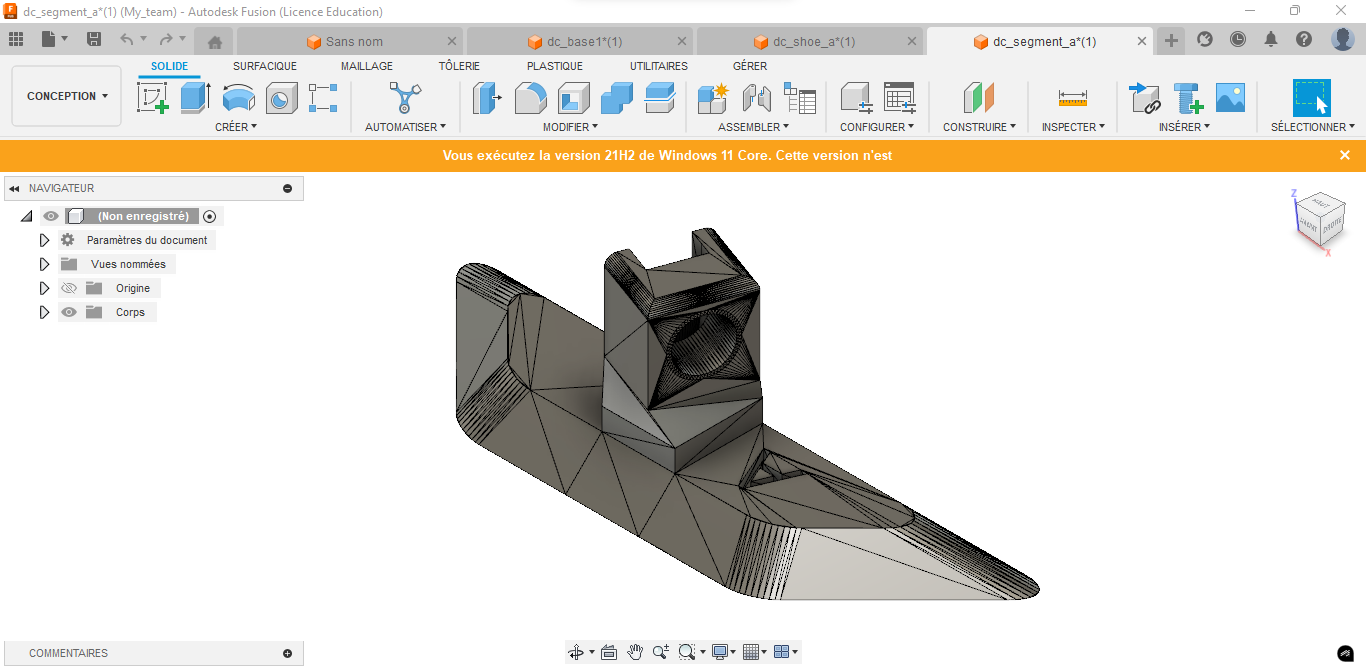This screenshot has width=1366, height=669.
Task: Select the Revolve tool icon
Action: [238, 98]
